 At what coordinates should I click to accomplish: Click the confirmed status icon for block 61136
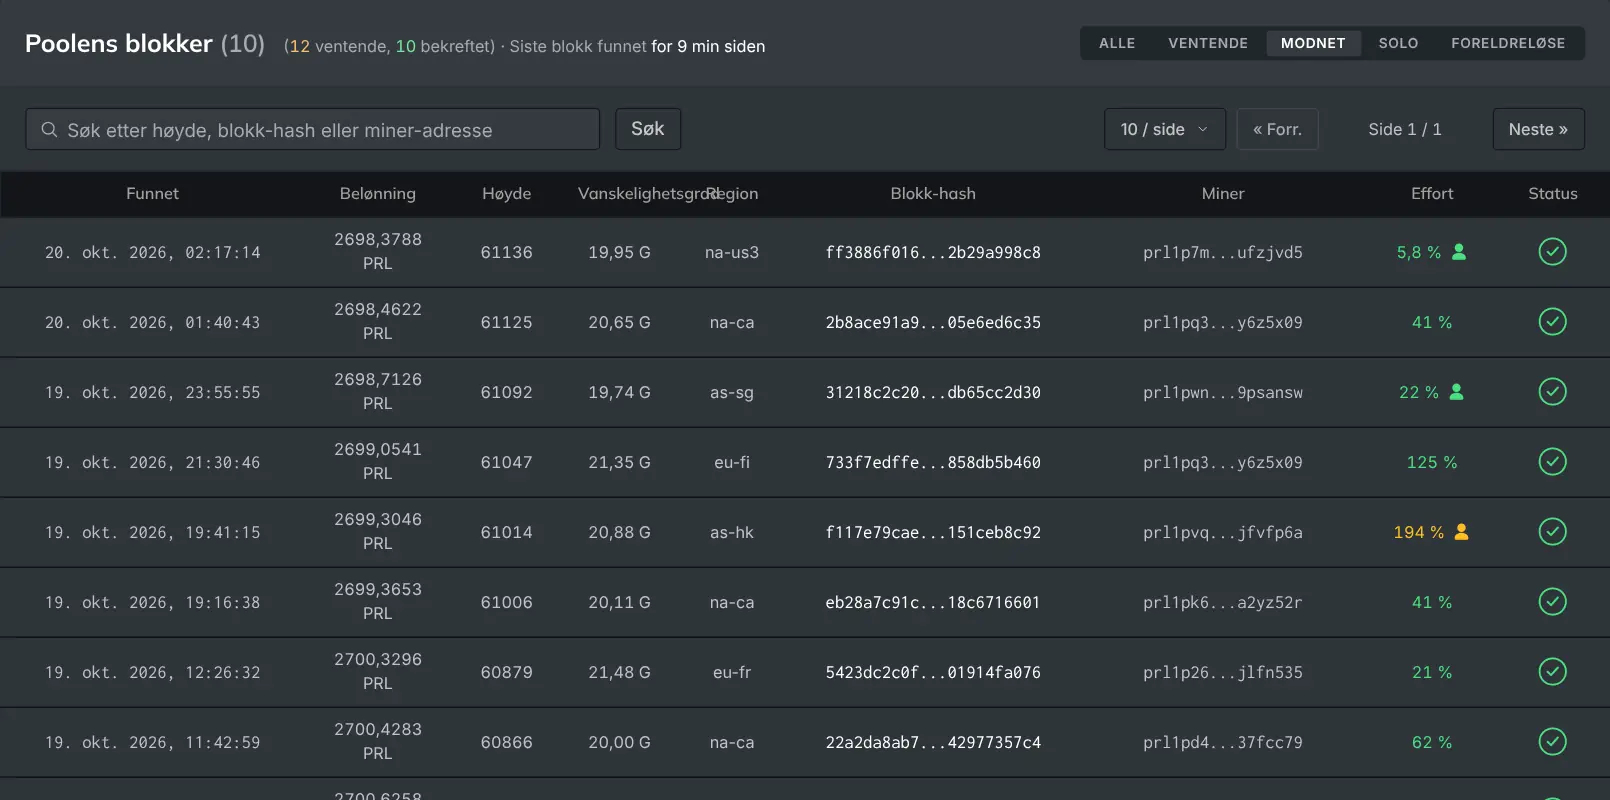tap(1552, 252)
